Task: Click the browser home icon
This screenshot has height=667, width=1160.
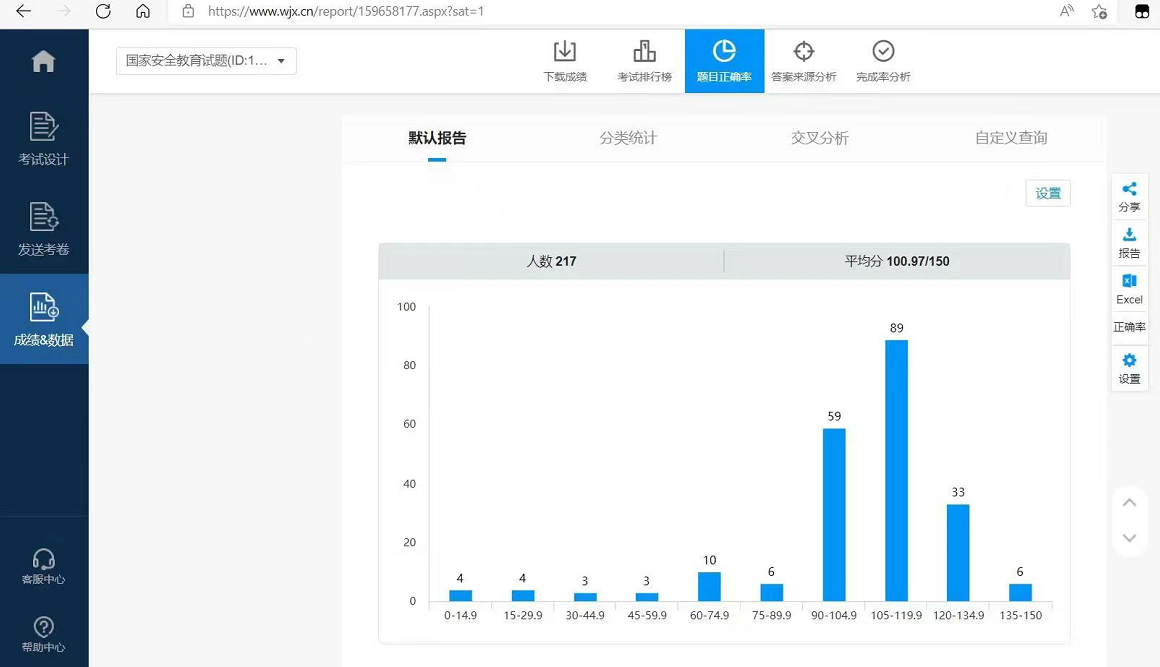Action: [x=143, y=11]
